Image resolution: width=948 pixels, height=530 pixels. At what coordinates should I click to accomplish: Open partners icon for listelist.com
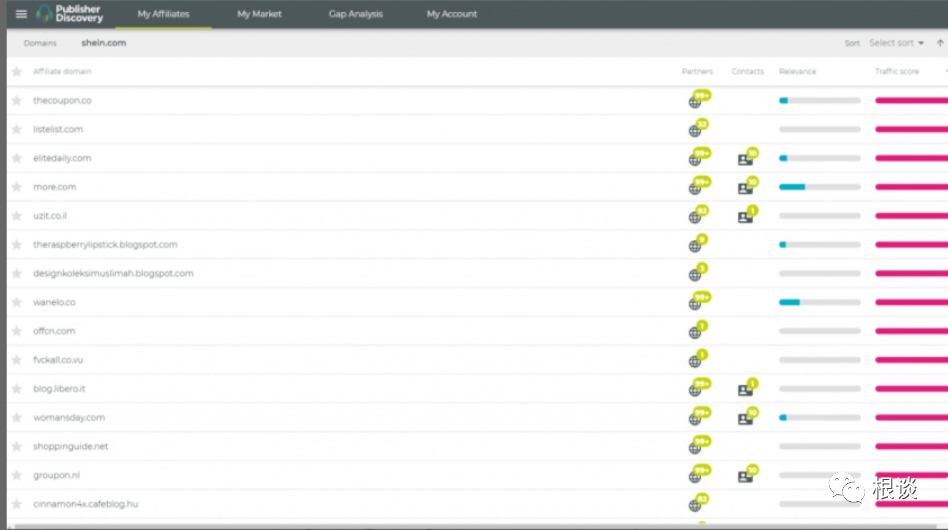coord(698,128)
